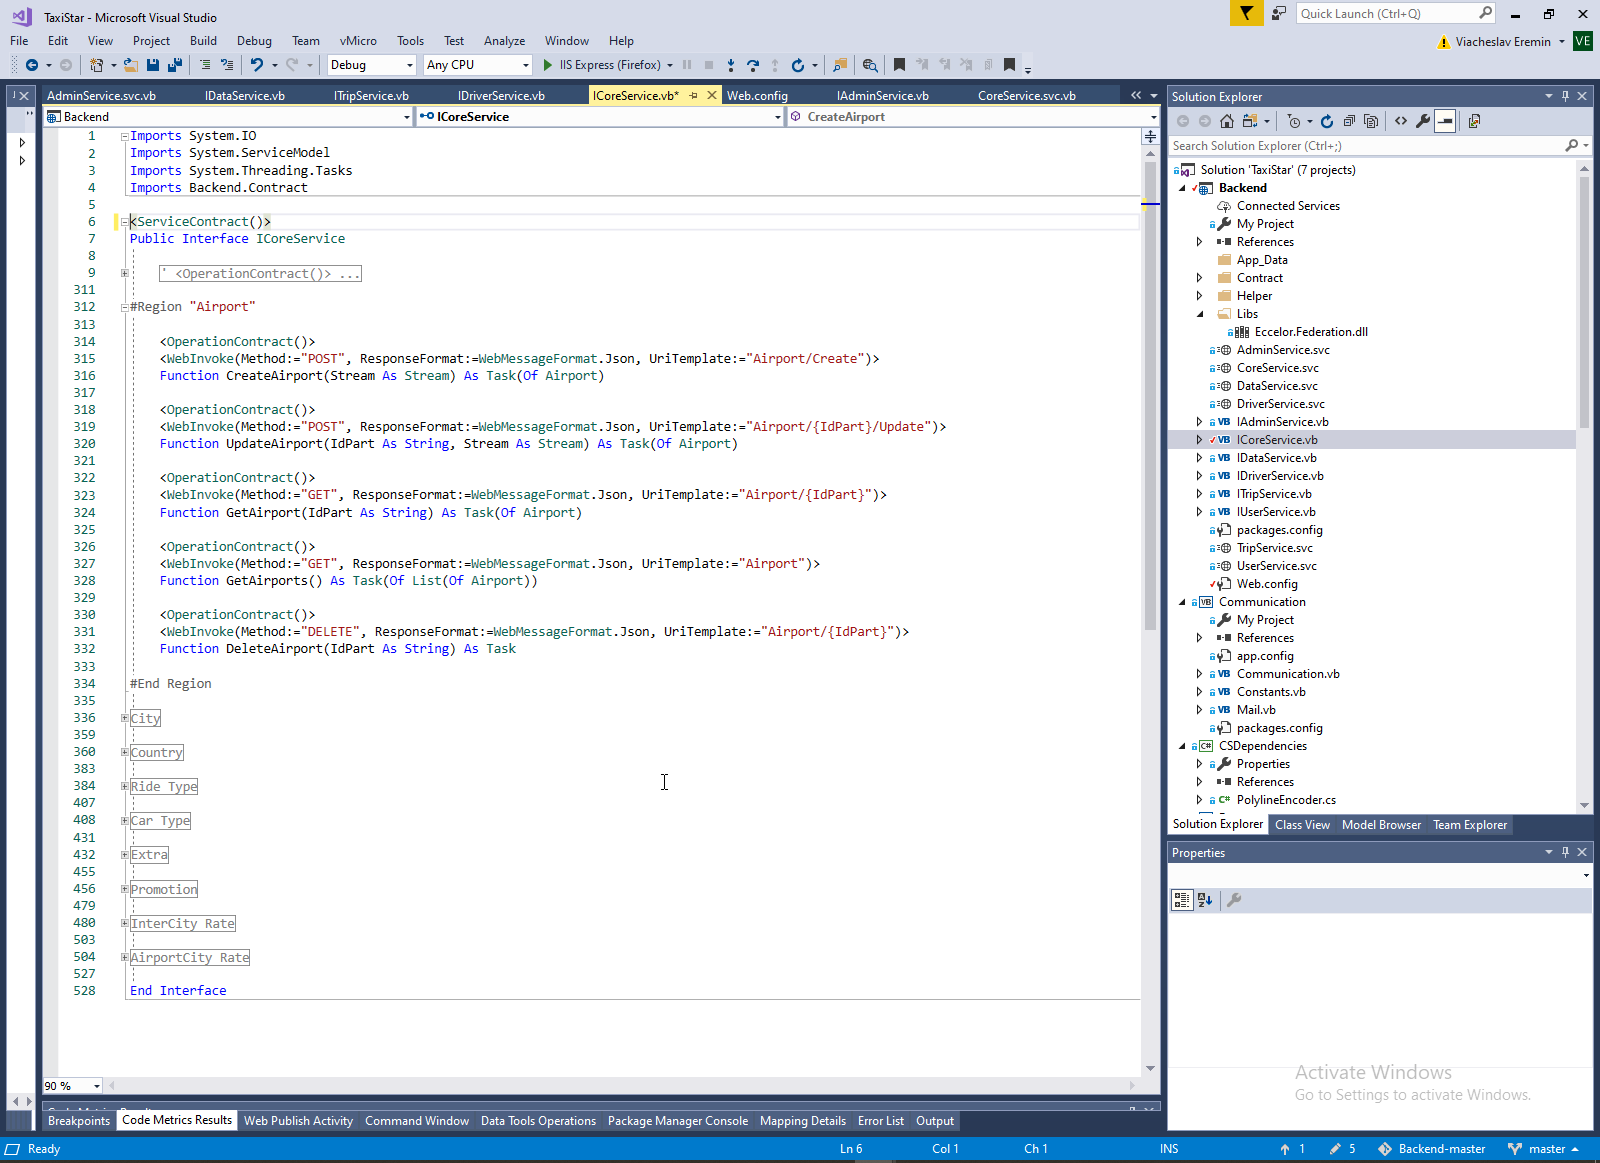
Task: Toggle auto-hide pin of Properties panel
Action: click(x=1565, y=852)
